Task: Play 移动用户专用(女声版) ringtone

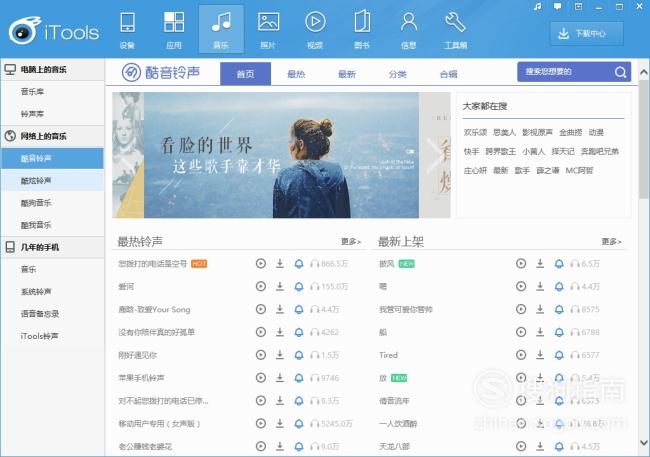Action: click(261, 423)
